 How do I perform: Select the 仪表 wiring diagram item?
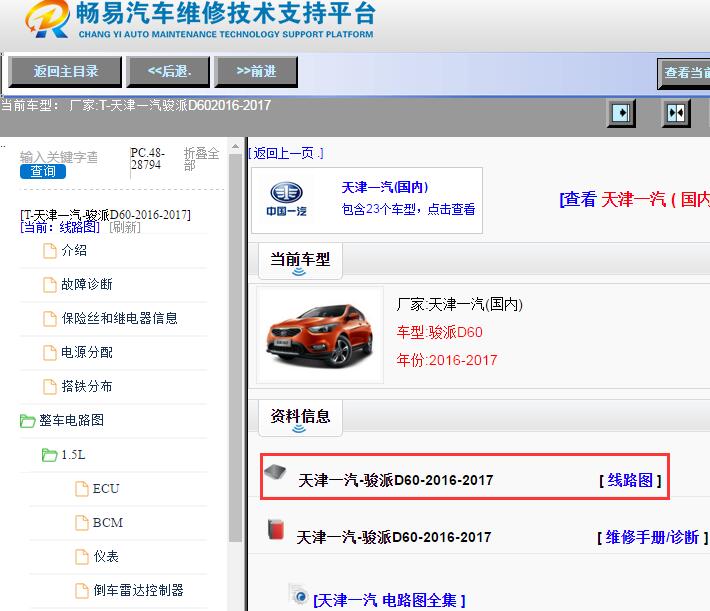pos(106,557)
